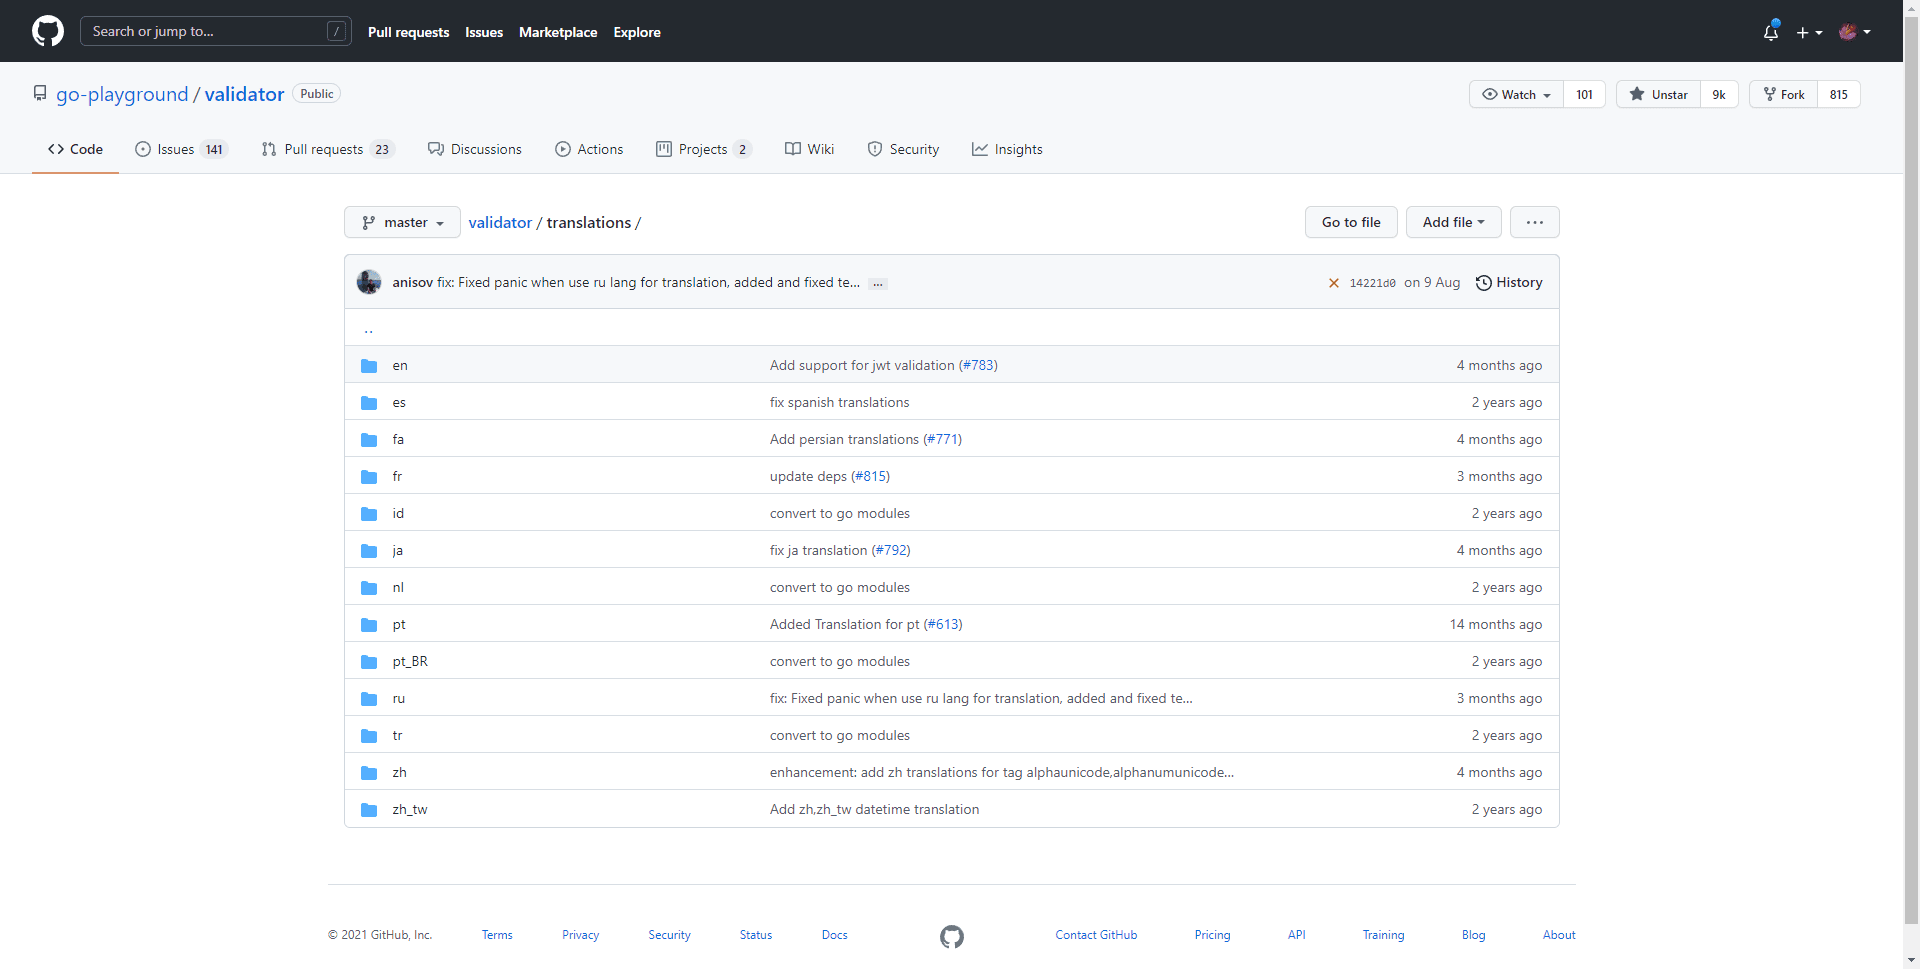
Task: Click the es folder icon
Action: pos(369,403)
